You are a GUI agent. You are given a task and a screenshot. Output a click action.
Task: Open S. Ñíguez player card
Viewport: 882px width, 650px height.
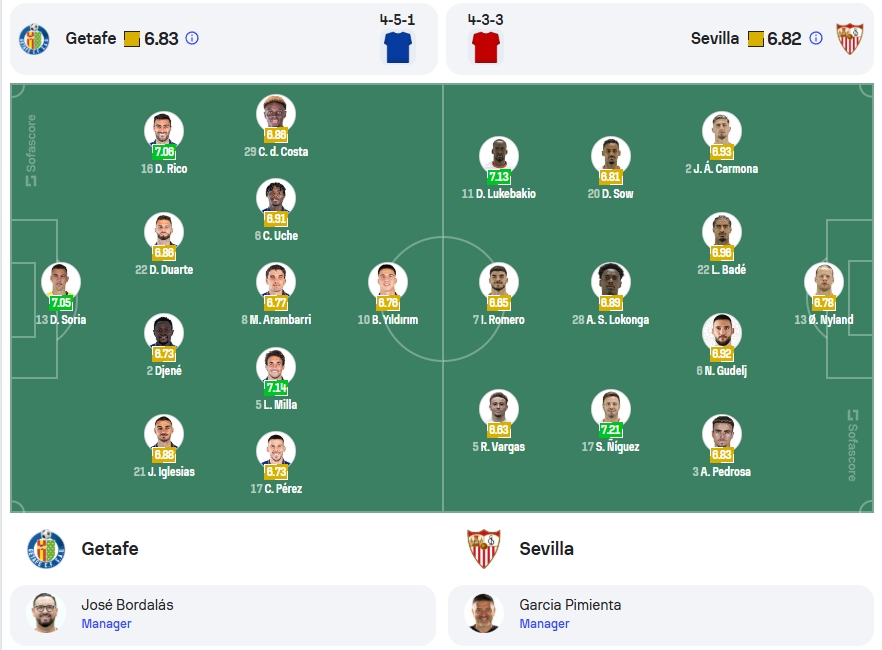pyautogui.click(x=610, y=421)
